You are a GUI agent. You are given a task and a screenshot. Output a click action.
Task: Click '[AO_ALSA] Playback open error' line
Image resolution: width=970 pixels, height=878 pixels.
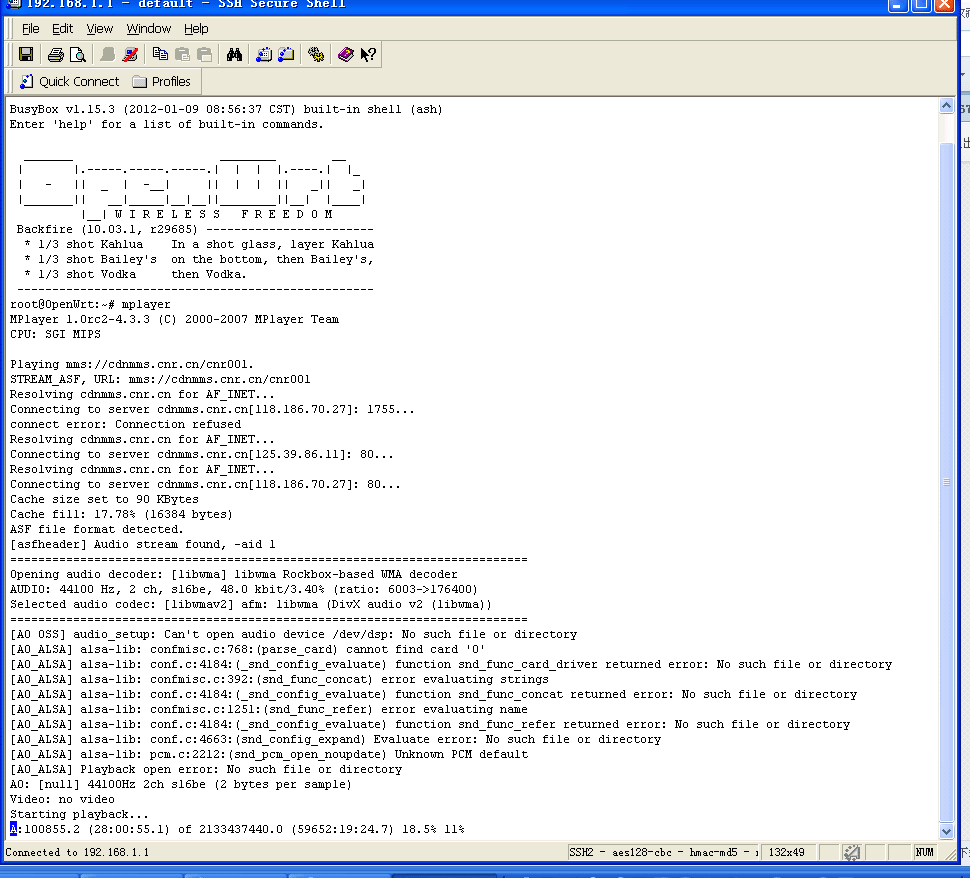(x=206, y=770)
